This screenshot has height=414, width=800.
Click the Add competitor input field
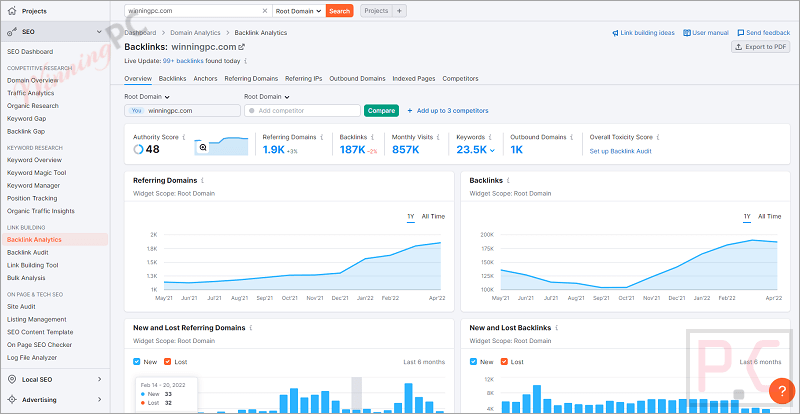pos(303,111)
